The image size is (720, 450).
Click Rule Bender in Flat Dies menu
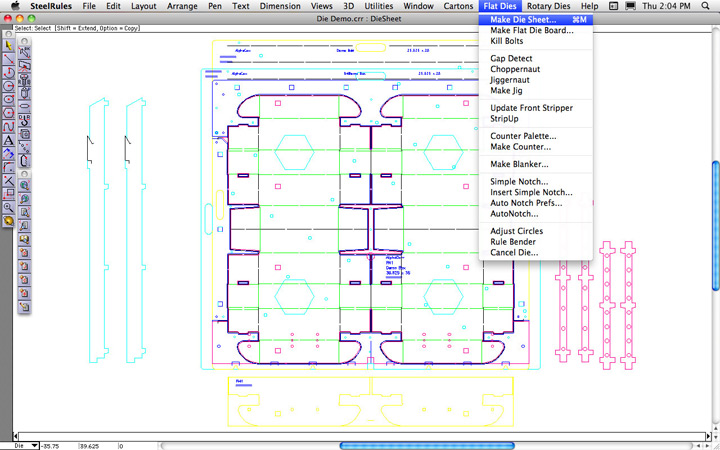(x=513, y=240)
